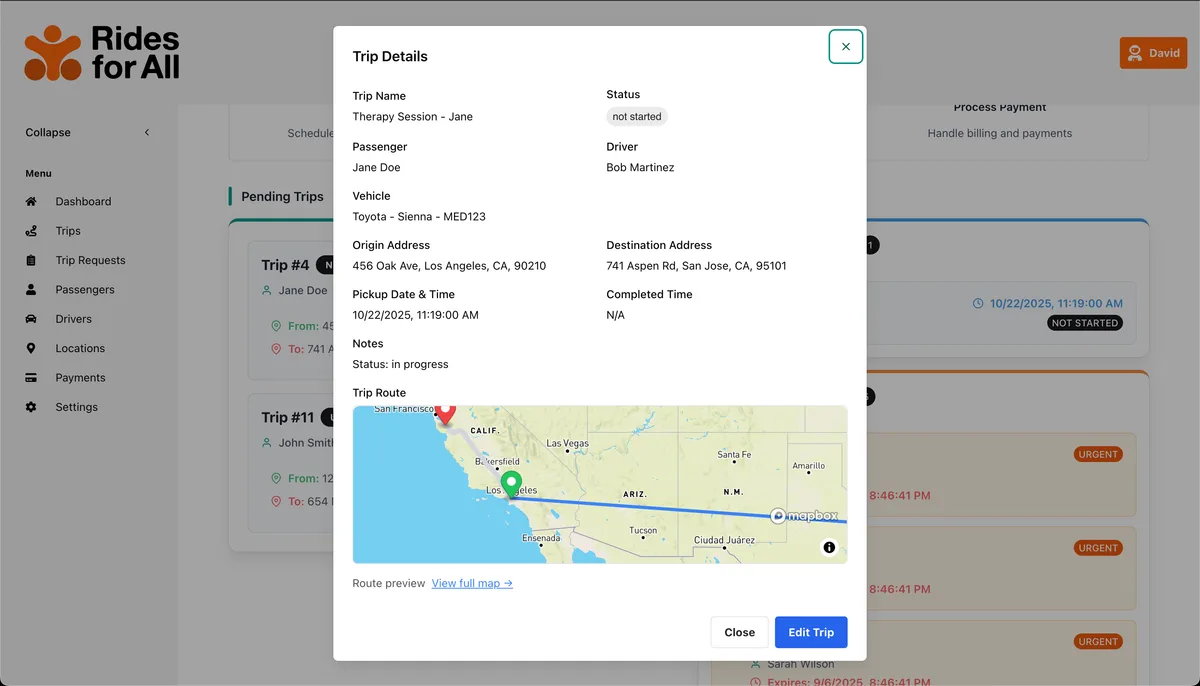Click the Trip Requests clipboard icon
1200x686 pixels.
pyautogui.click(x=31, y=260)
